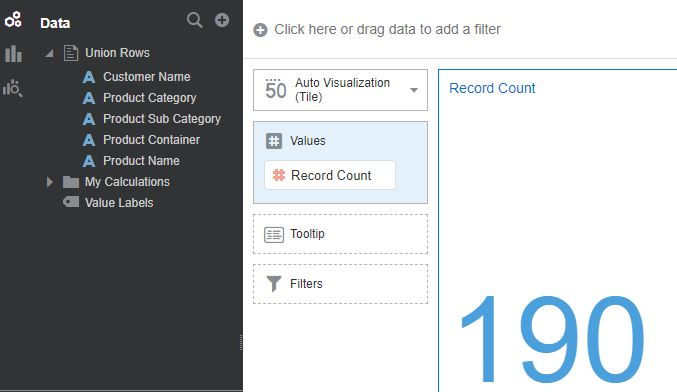Select the Product Sub Category attribute icon
Image resolution: width=677 pixels, height=392 pixels.
89,119
